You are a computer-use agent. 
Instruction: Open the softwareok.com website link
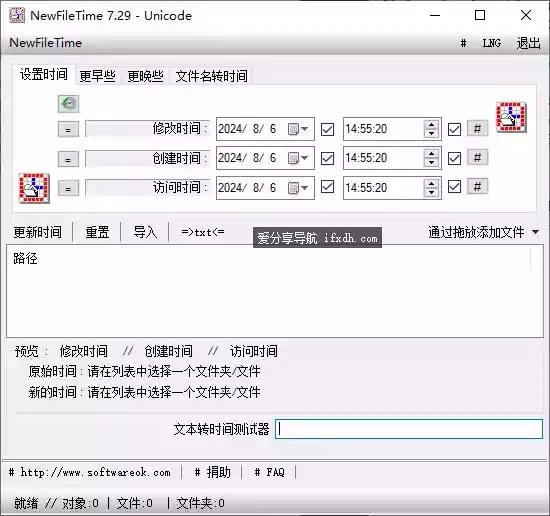90,473
